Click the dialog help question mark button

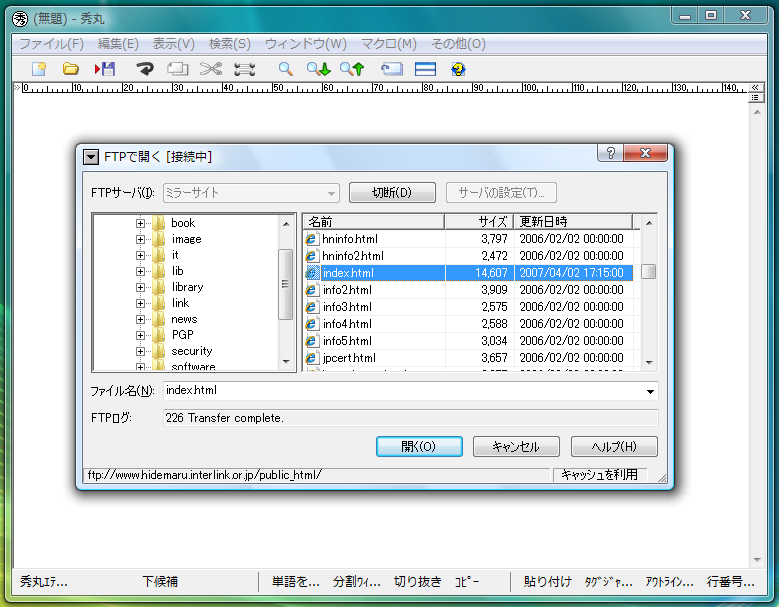click(x=611, y=153)
